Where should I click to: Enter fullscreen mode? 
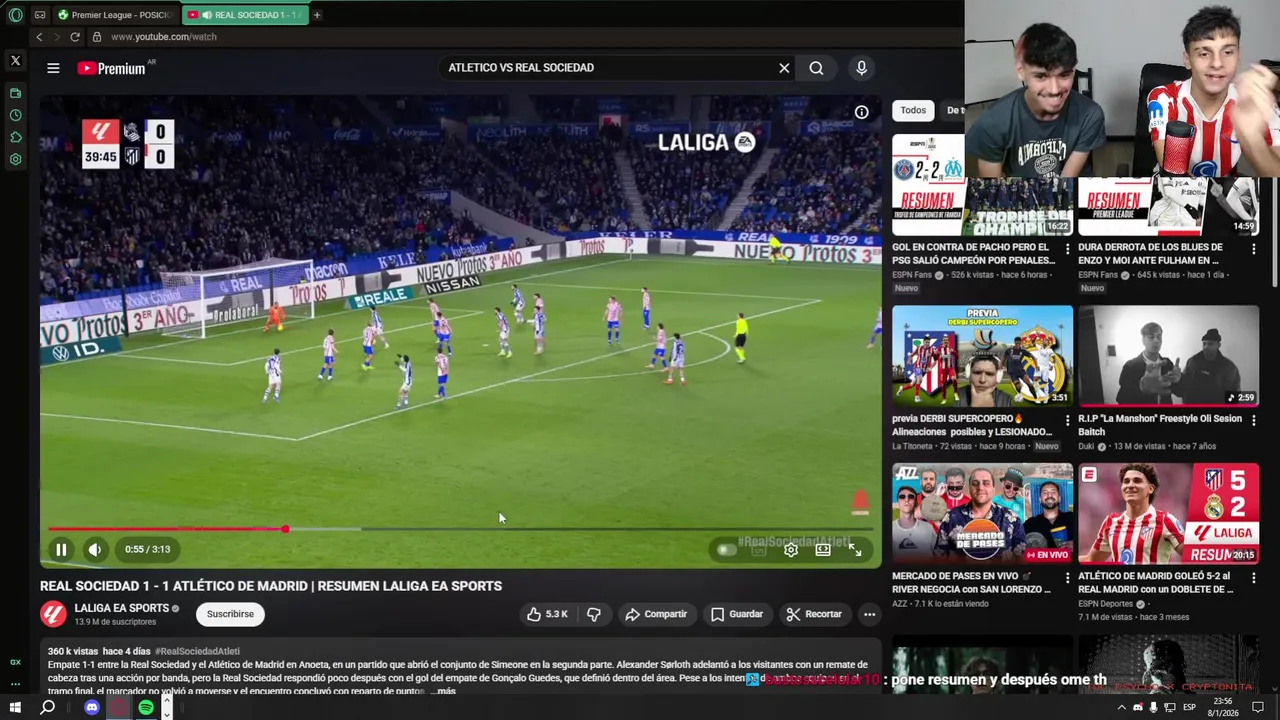click(855, 549)
